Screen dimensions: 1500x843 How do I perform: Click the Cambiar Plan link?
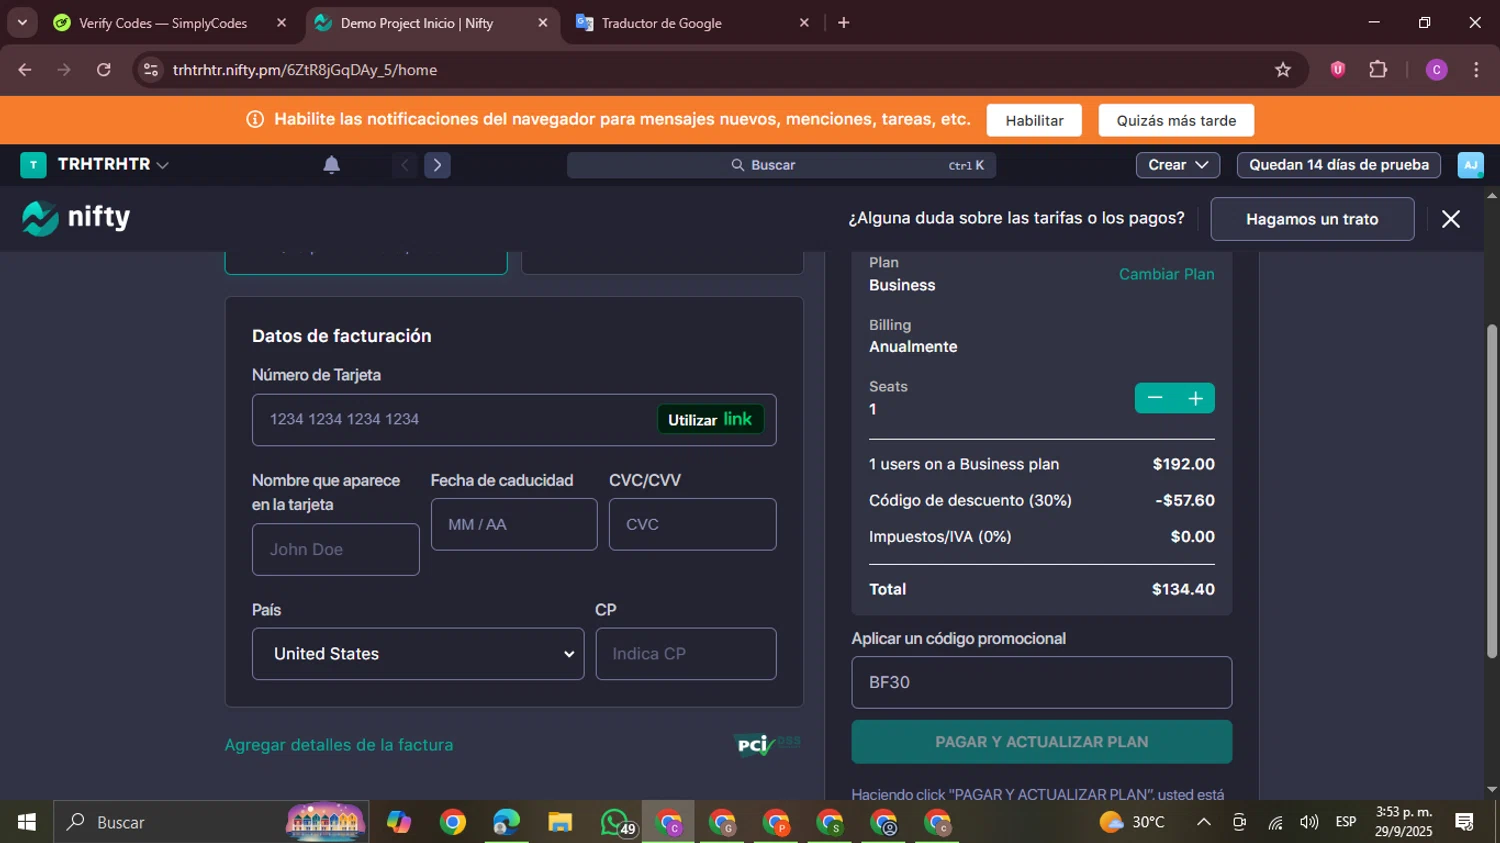click(x=1166, y=274)
